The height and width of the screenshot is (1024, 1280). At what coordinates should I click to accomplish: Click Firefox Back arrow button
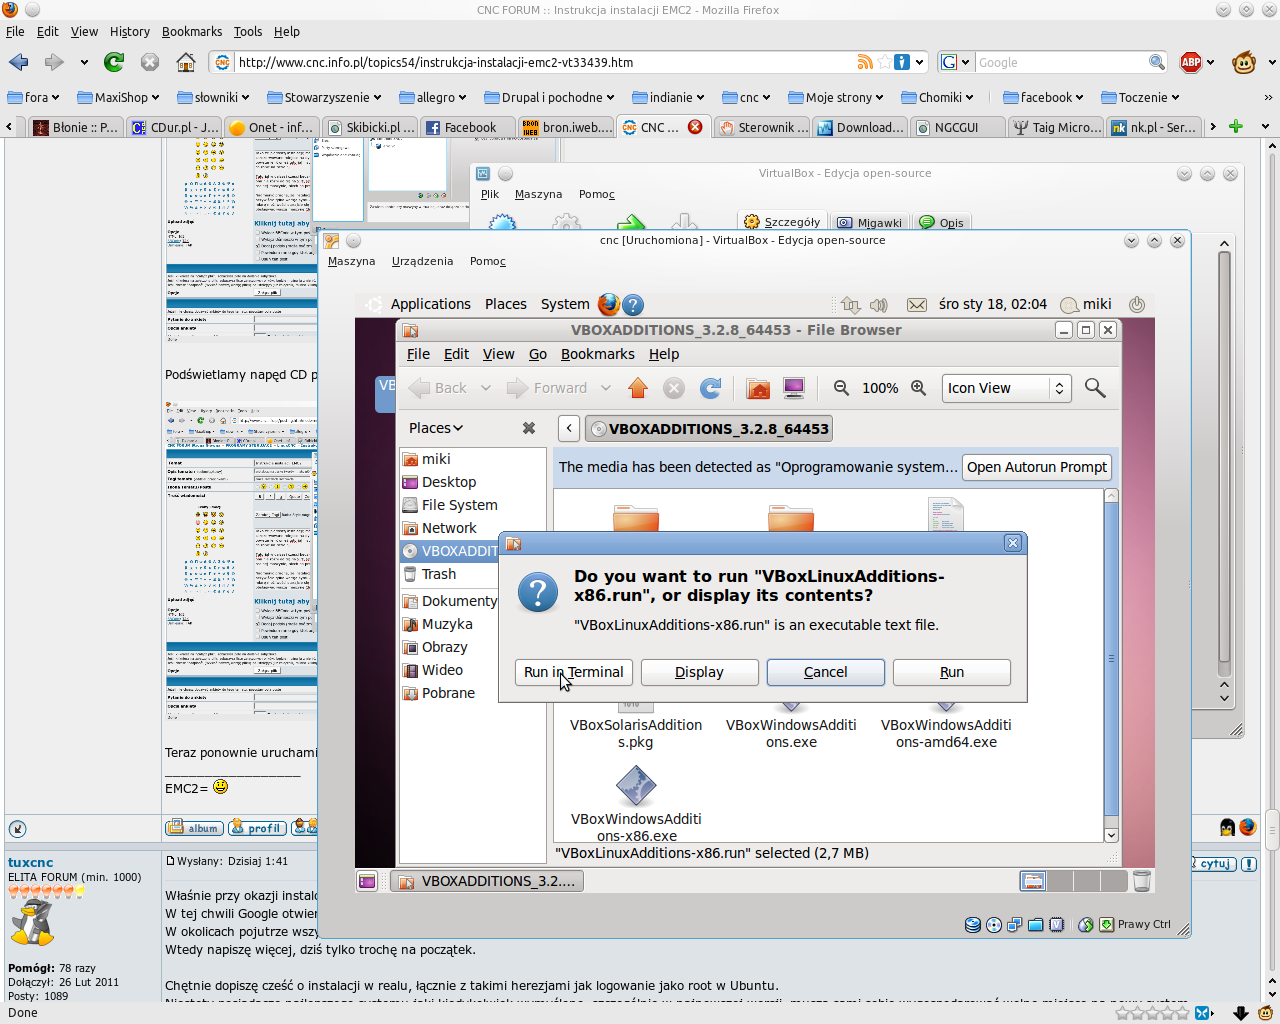[19, 62]
